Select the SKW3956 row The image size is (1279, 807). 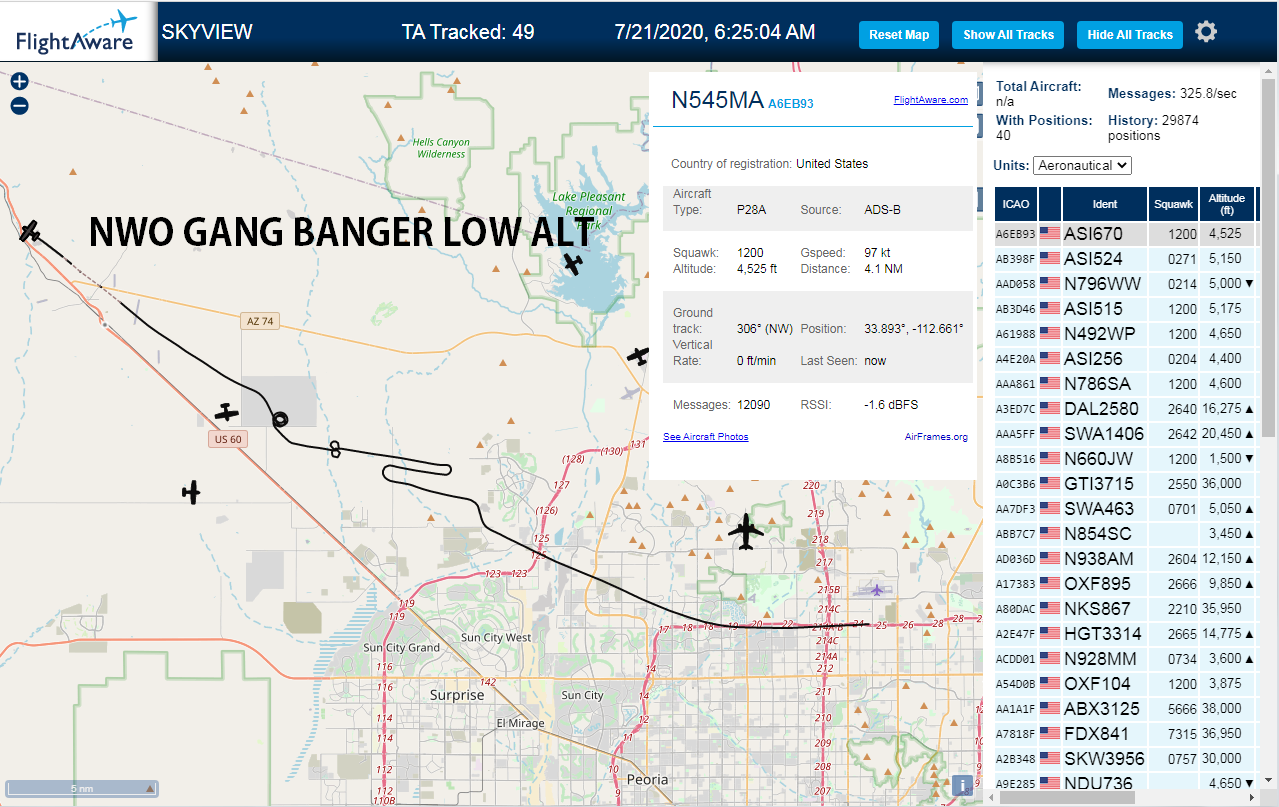(1125, 759)
